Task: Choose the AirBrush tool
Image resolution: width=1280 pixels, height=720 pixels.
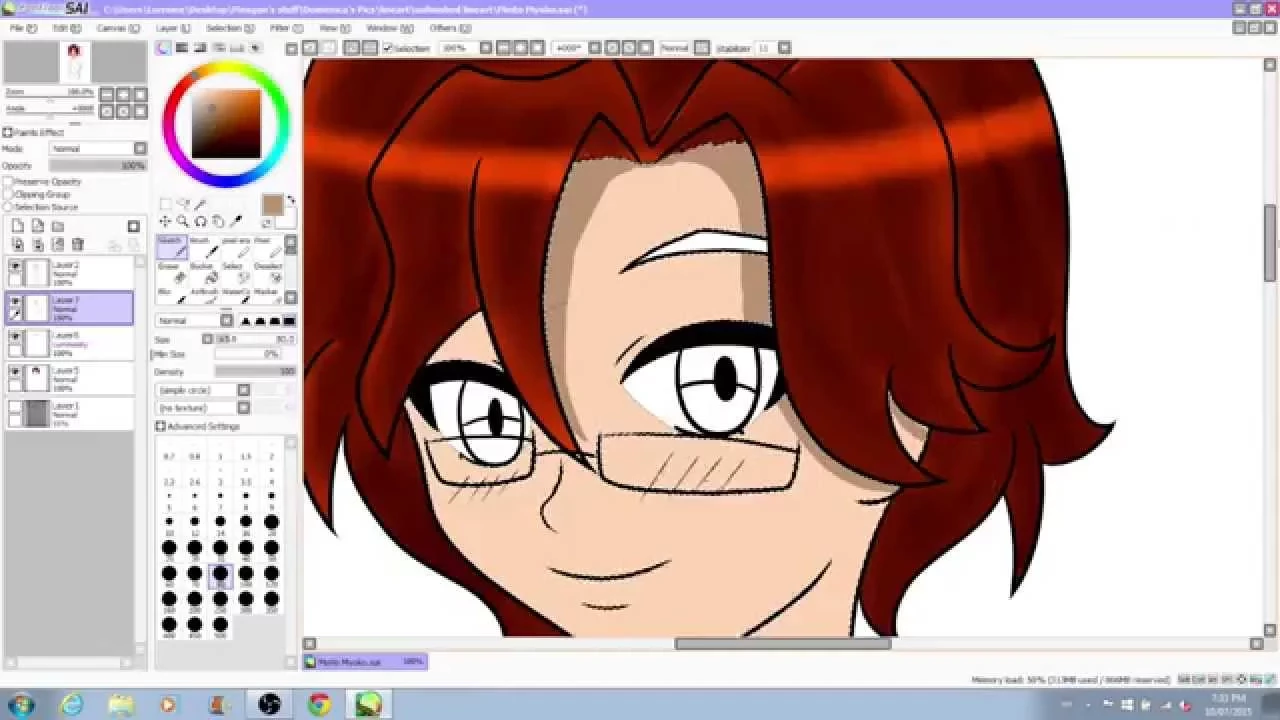Action: tap(202, 297)
